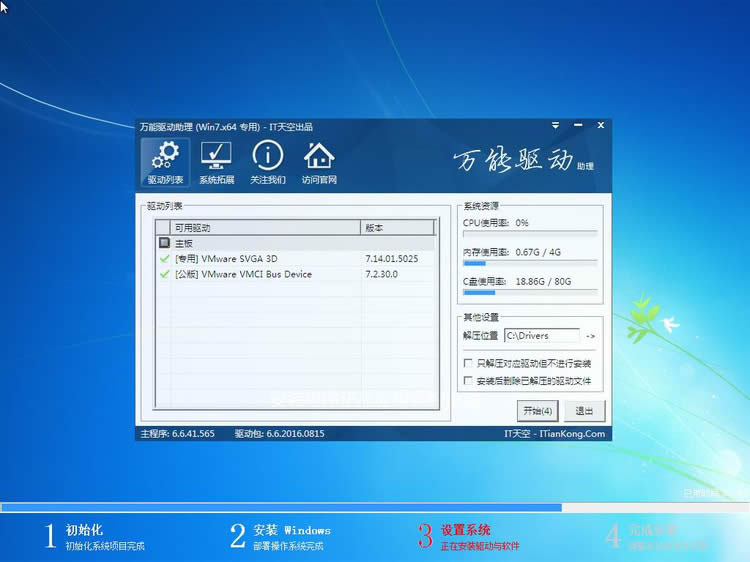Enable 安装后删除已解压的驱动文件 checkbox
The width and height of the screenshot is (750, 562).
pyautogui.click(x=468, y=381)
